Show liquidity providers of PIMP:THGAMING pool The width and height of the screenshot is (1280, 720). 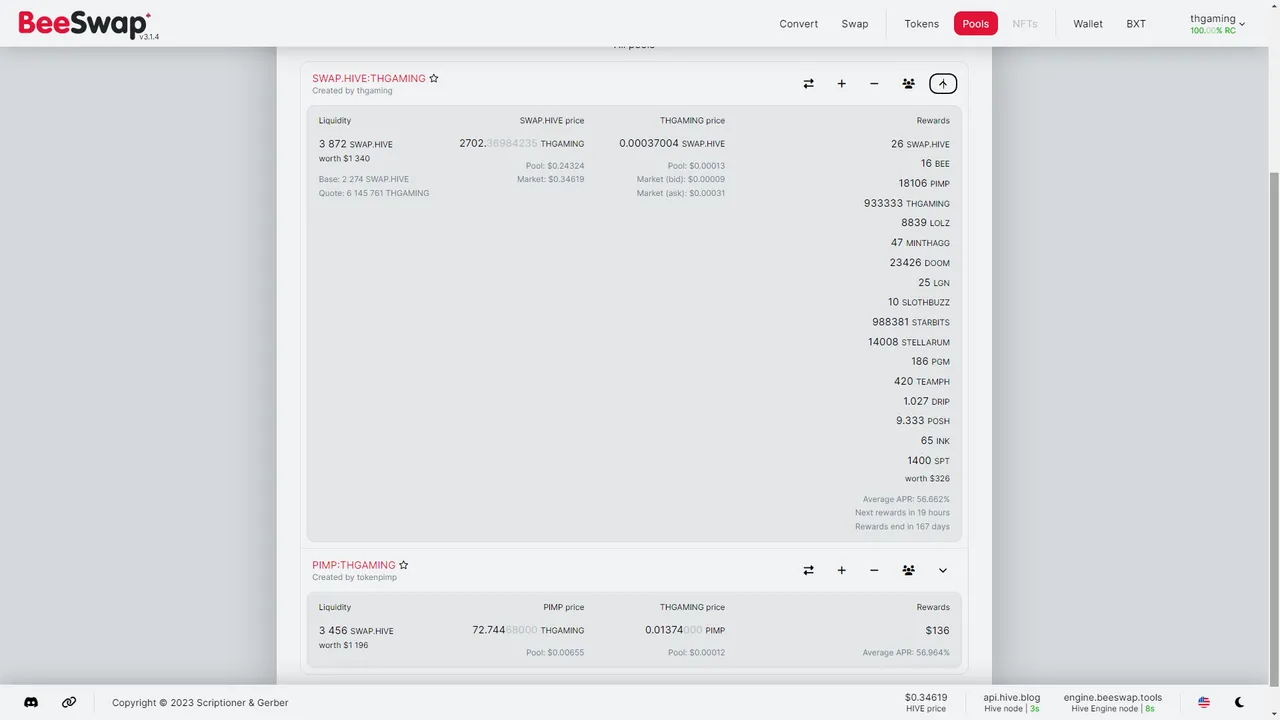[908, 570]
